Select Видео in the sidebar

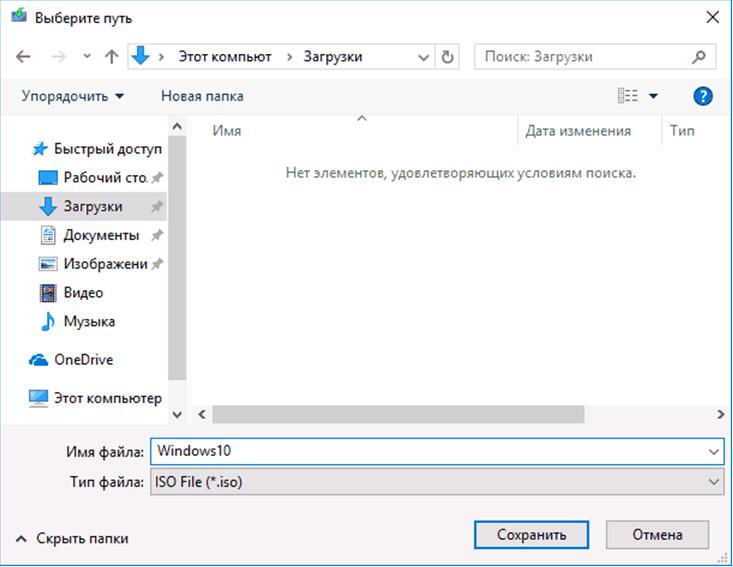(x=83, y=293)
